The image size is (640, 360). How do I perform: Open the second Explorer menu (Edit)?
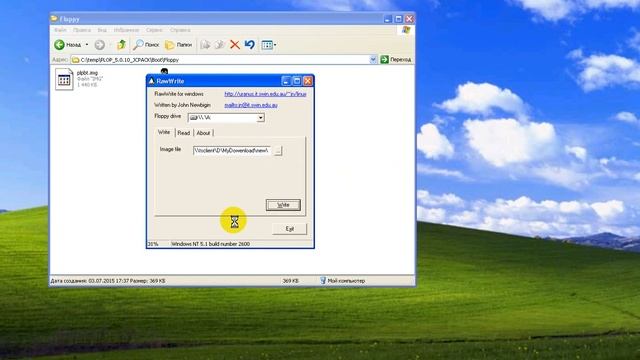pyautogui.click(x=82, y=30)
